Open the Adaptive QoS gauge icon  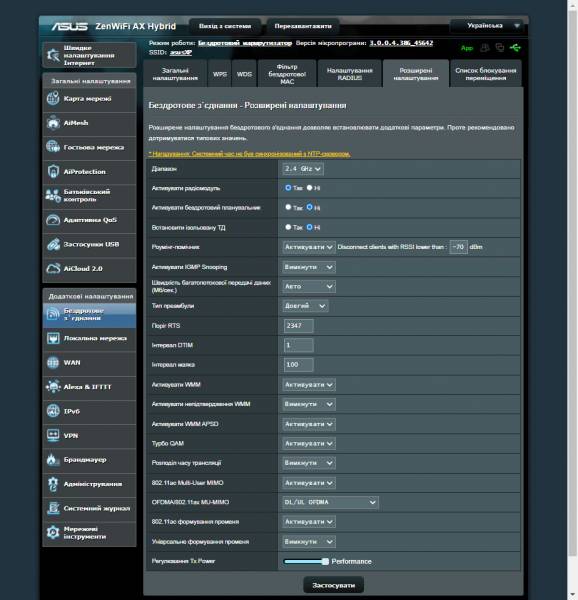pyautogui.click(x=53, y=220)
